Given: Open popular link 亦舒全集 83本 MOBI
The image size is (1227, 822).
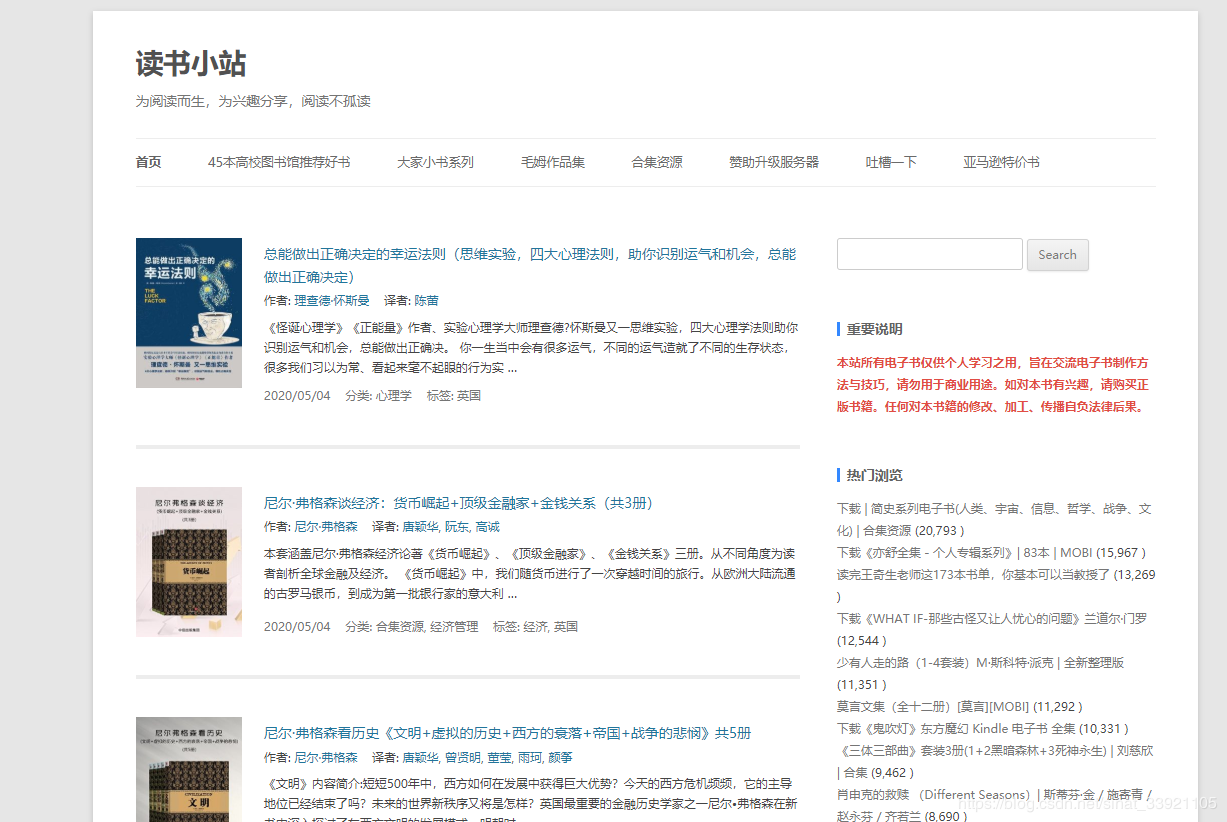Looking at the screenshot, I should [x=963, y=552].
